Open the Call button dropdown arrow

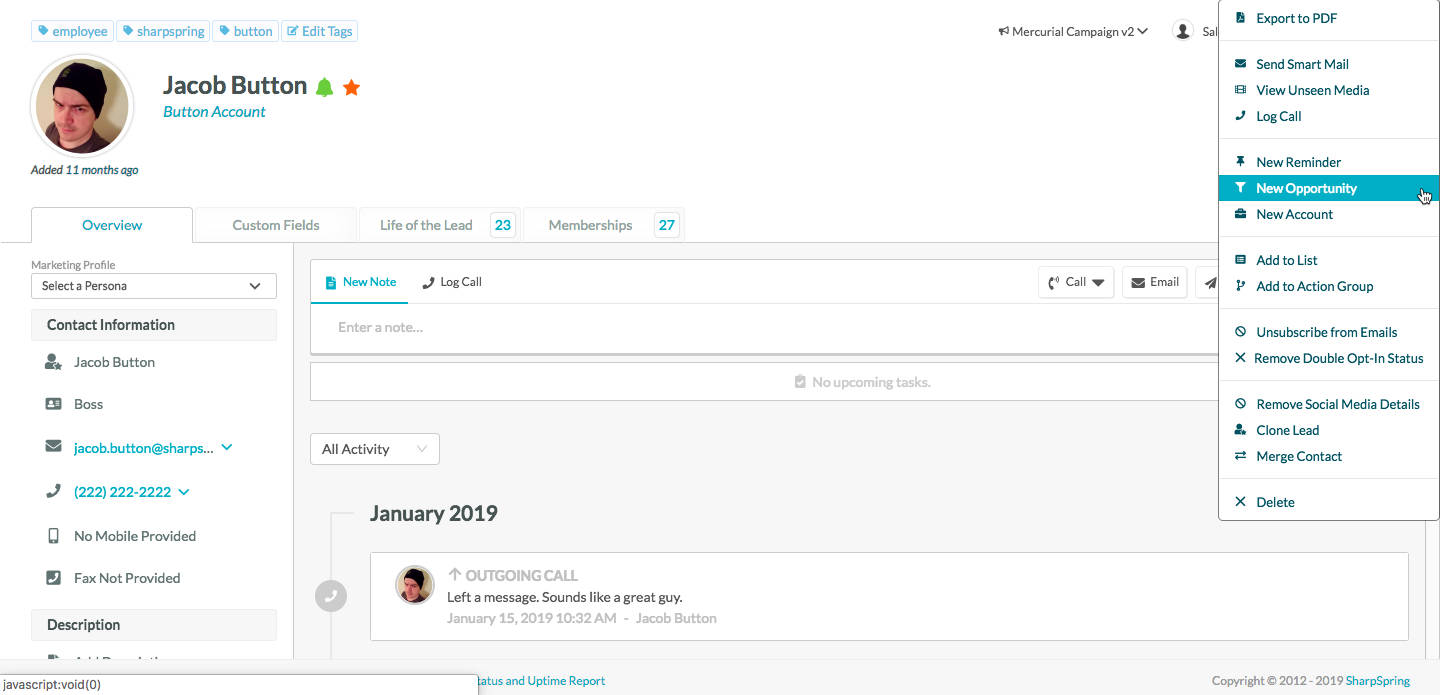tap(1097, 282)
